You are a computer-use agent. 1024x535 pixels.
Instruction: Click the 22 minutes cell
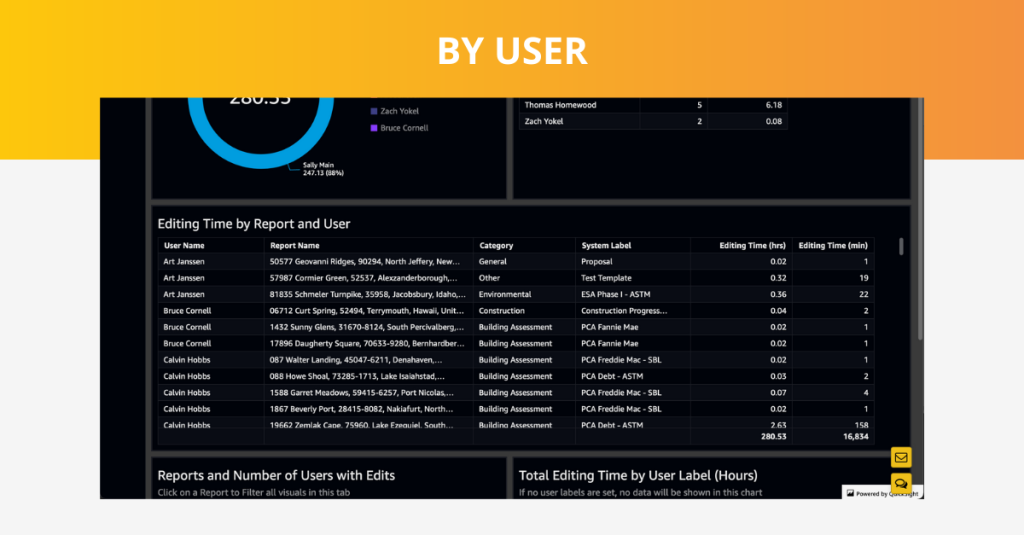(x=863, y=295)
